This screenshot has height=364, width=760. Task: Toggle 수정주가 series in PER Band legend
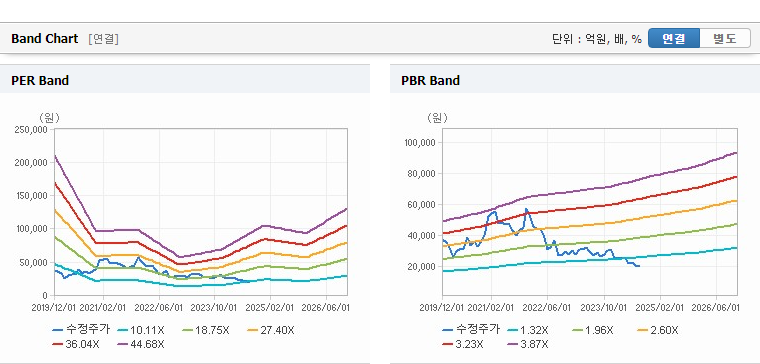(x=81, y=330)
